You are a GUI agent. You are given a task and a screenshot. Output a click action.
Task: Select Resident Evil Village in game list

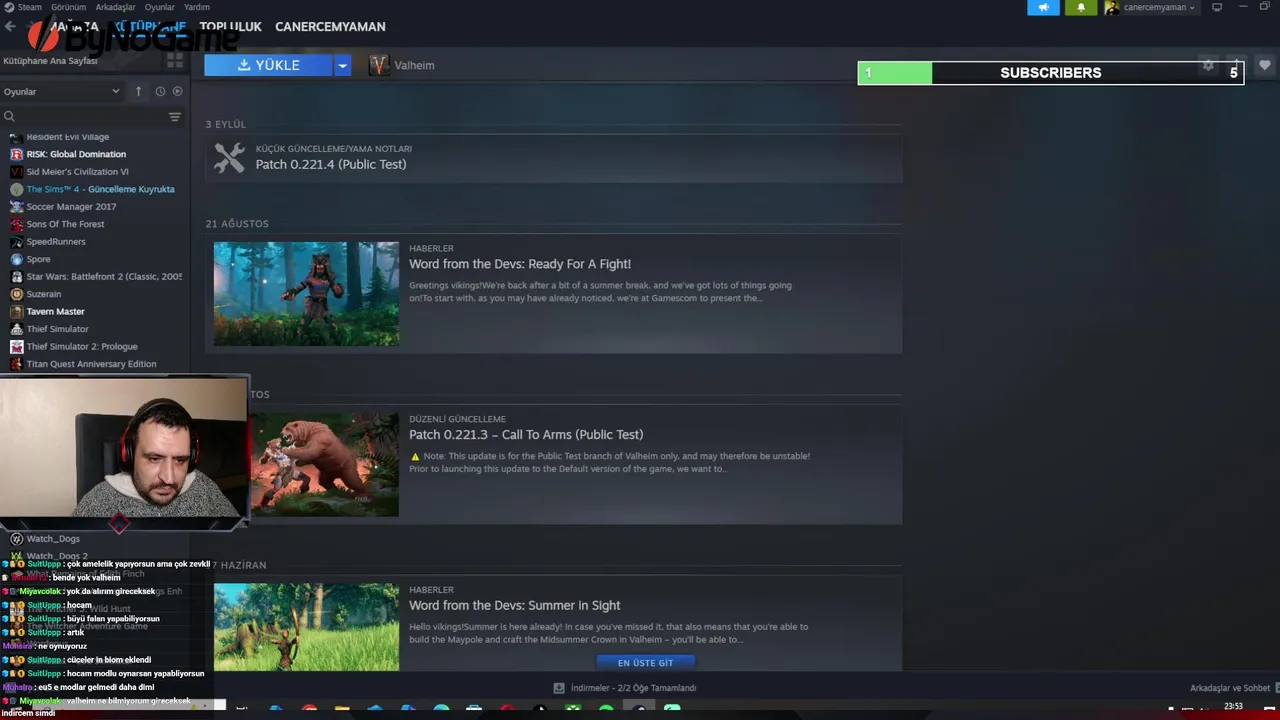[67, 137]
